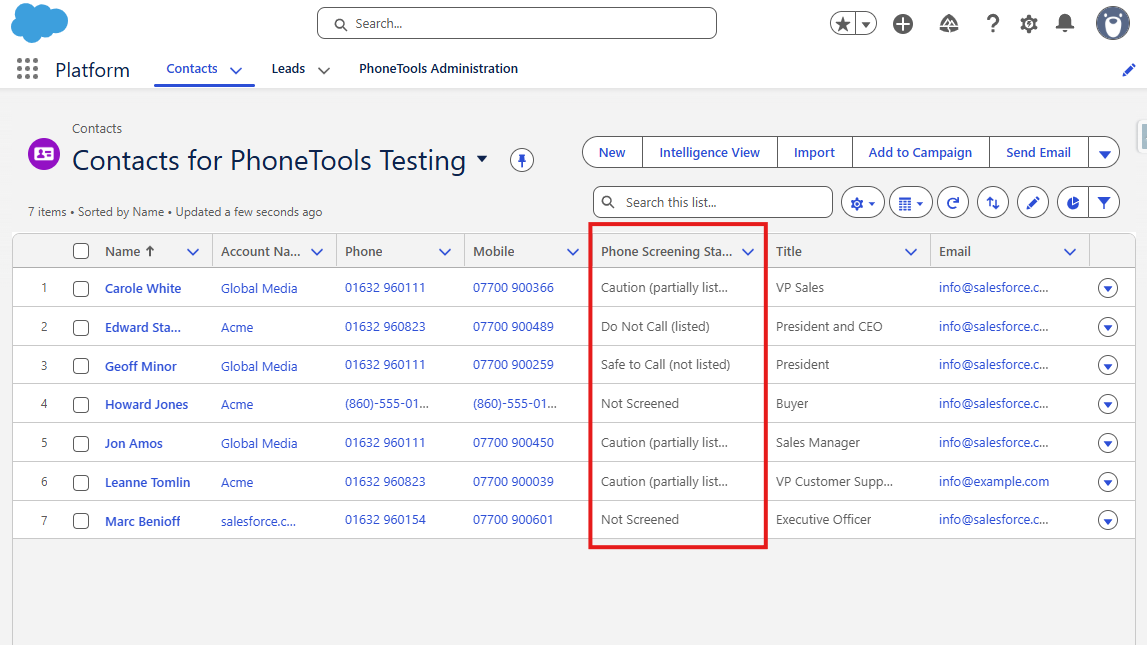Open the Help question mark icon
Viewport: 1147px width, 645px height.
pos(992,24)
